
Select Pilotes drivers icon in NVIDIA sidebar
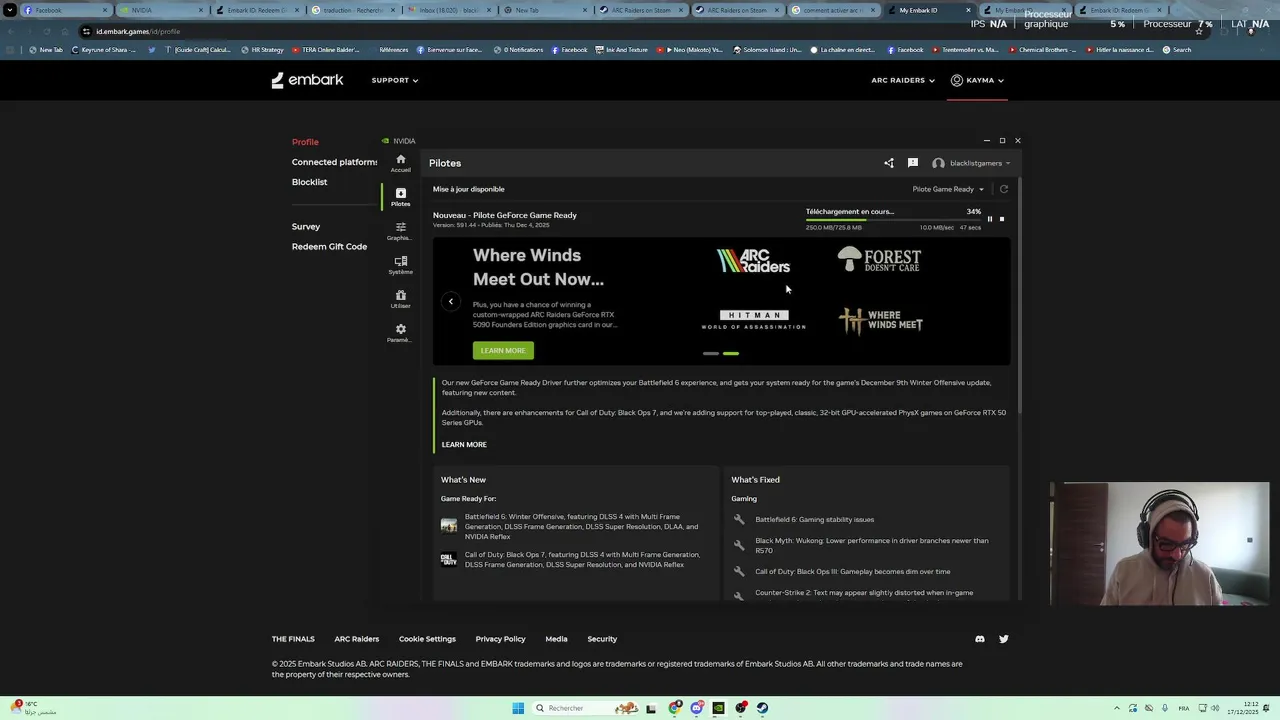400,197
